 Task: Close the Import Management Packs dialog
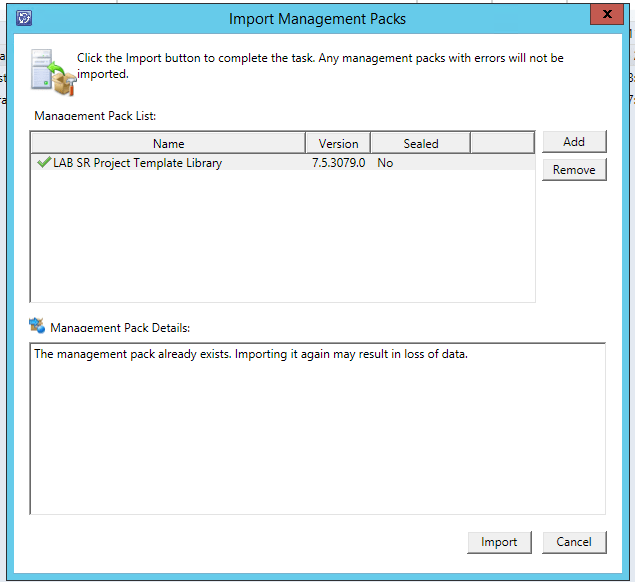click(603, 13)
